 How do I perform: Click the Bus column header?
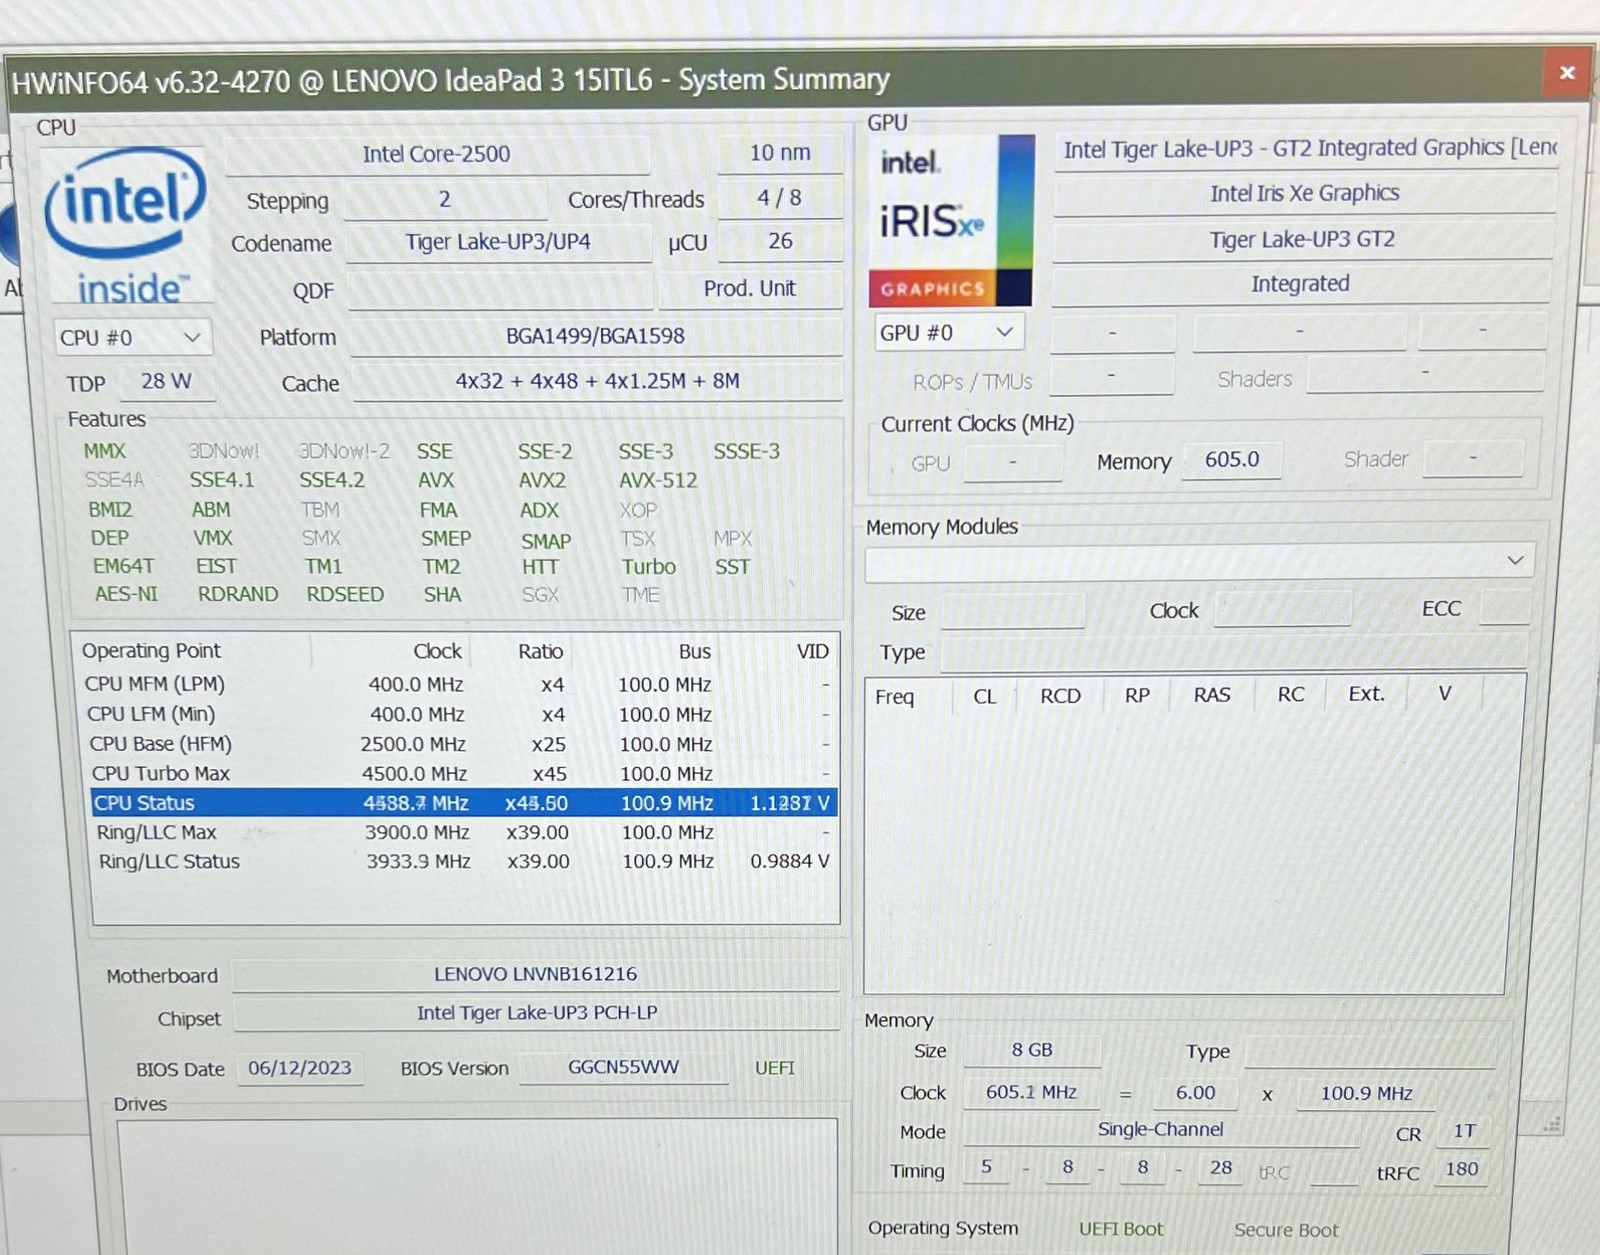(694, 652)
